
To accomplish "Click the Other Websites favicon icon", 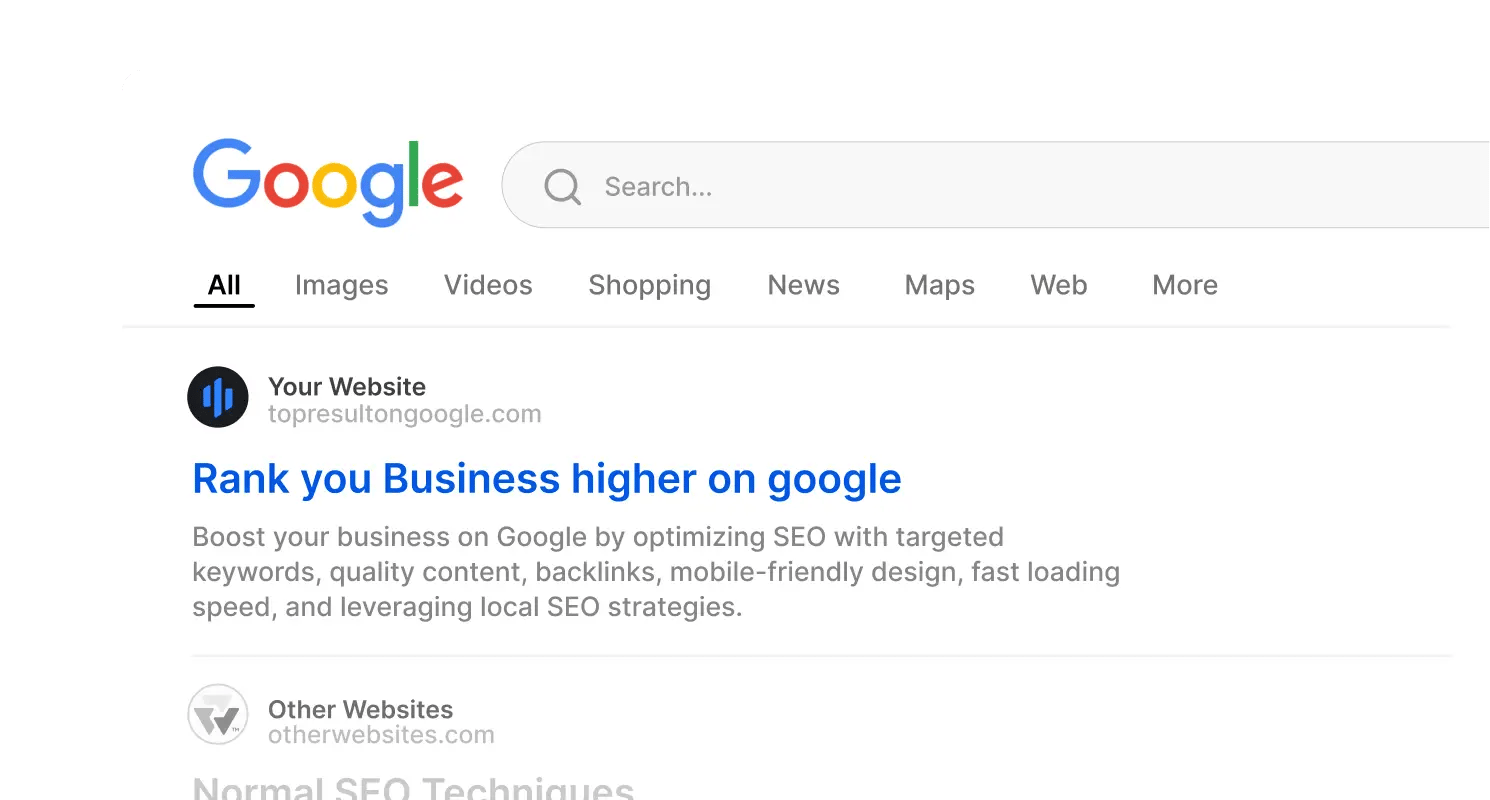I will click(x=218, y=714).
